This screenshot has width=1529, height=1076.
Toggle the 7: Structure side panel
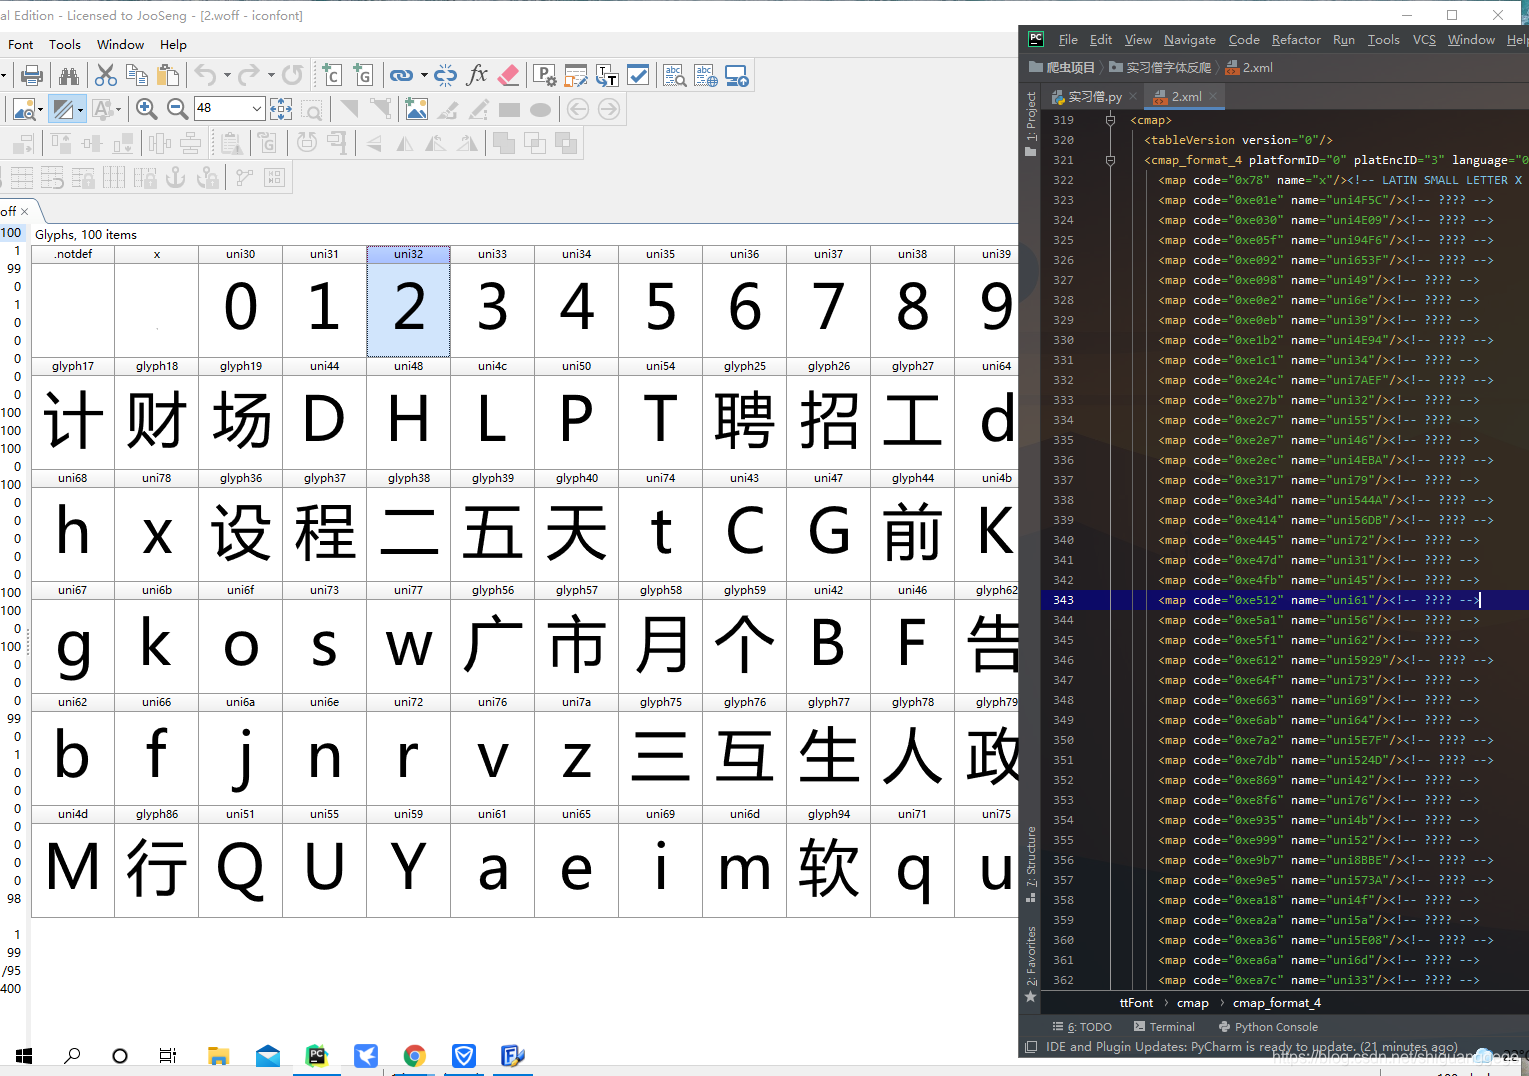click(x=1030, y=864)
